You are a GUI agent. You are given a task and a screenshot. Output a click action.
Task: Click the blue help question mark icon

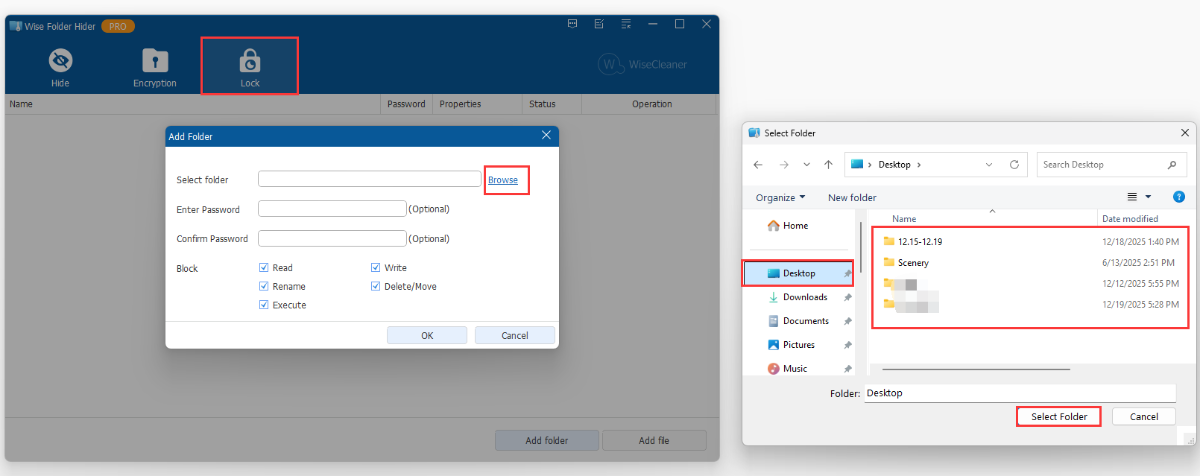[x=1178, y=197]
